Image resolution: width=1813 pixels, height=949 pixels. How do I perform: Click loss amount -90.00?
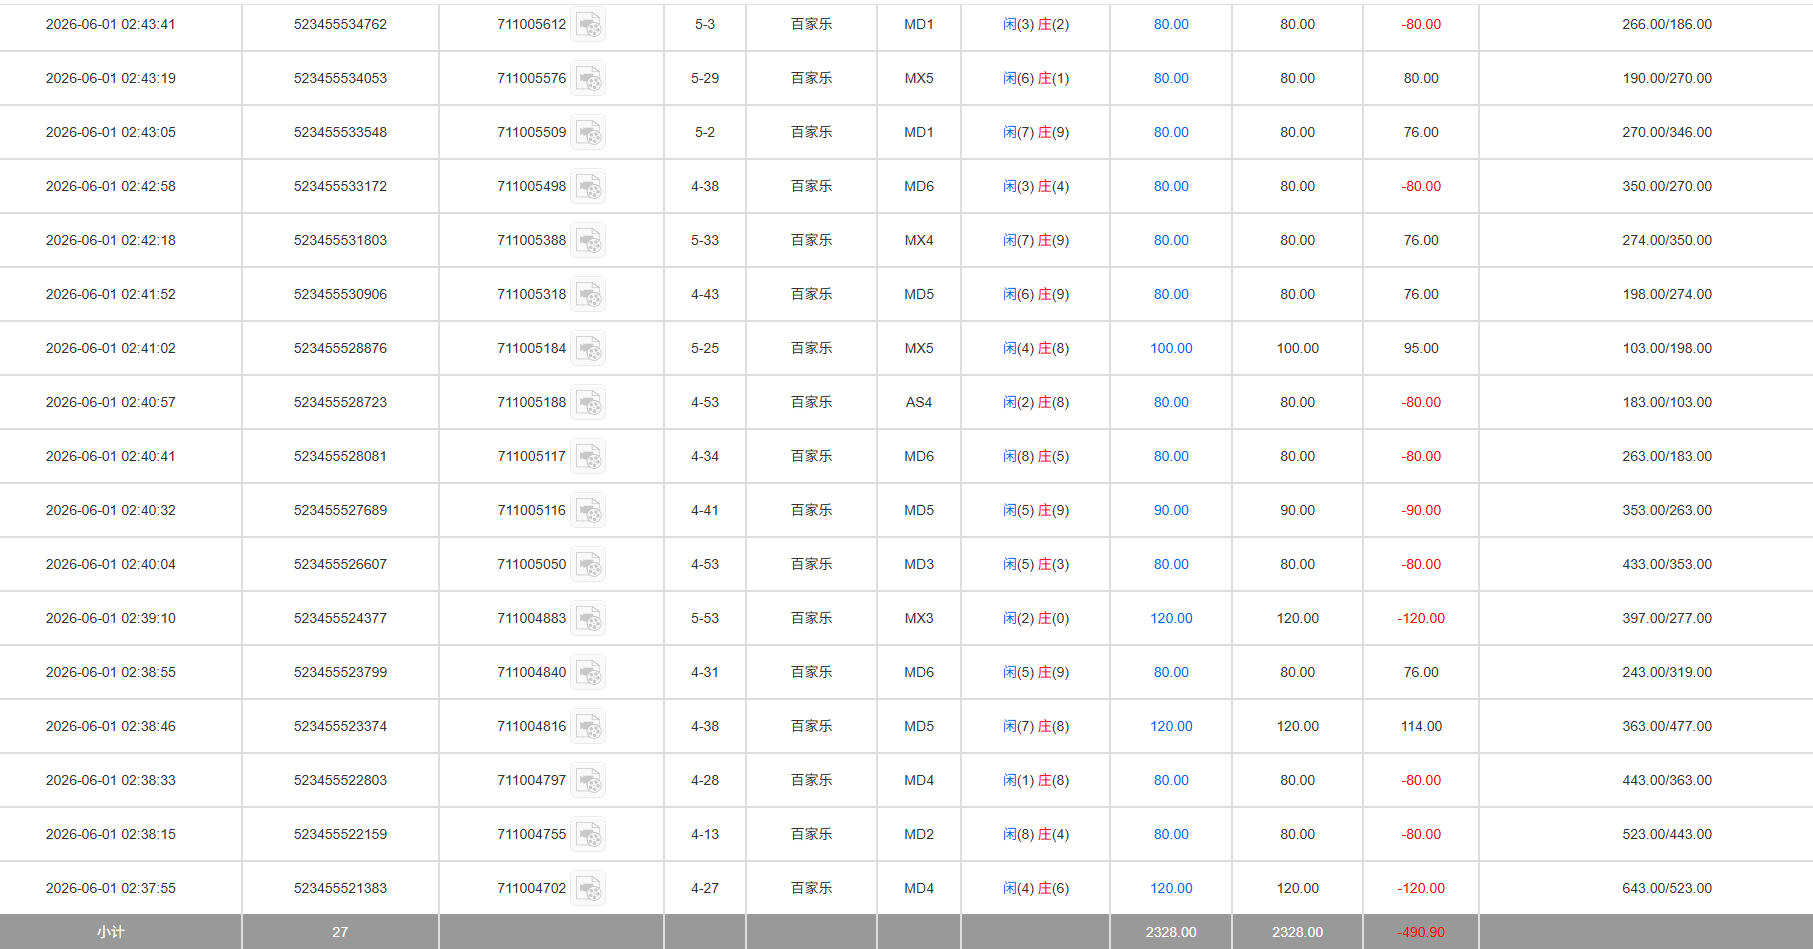coord(1421,510)
